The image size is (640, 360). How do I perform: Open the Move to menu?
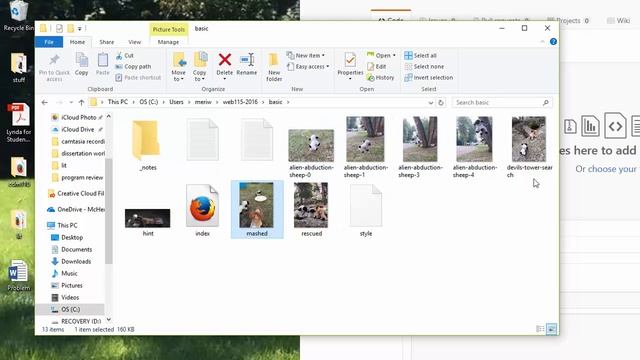[179, 67]
